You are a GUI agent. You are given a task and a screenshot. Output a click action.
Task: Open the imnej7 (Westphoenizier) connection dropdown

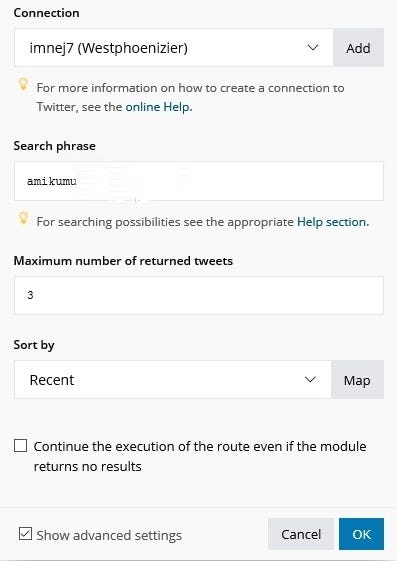coord(174,48)
